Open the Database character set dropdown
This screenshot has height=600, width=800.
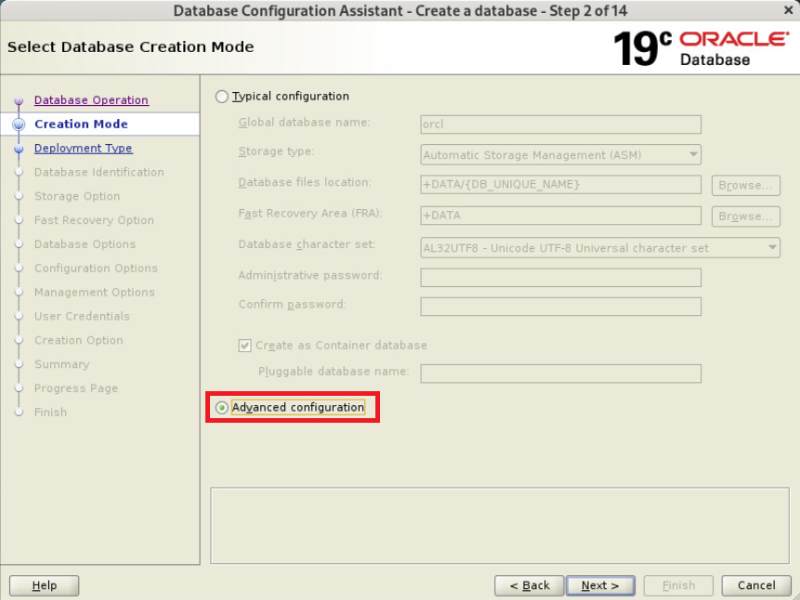click(600, 248)
